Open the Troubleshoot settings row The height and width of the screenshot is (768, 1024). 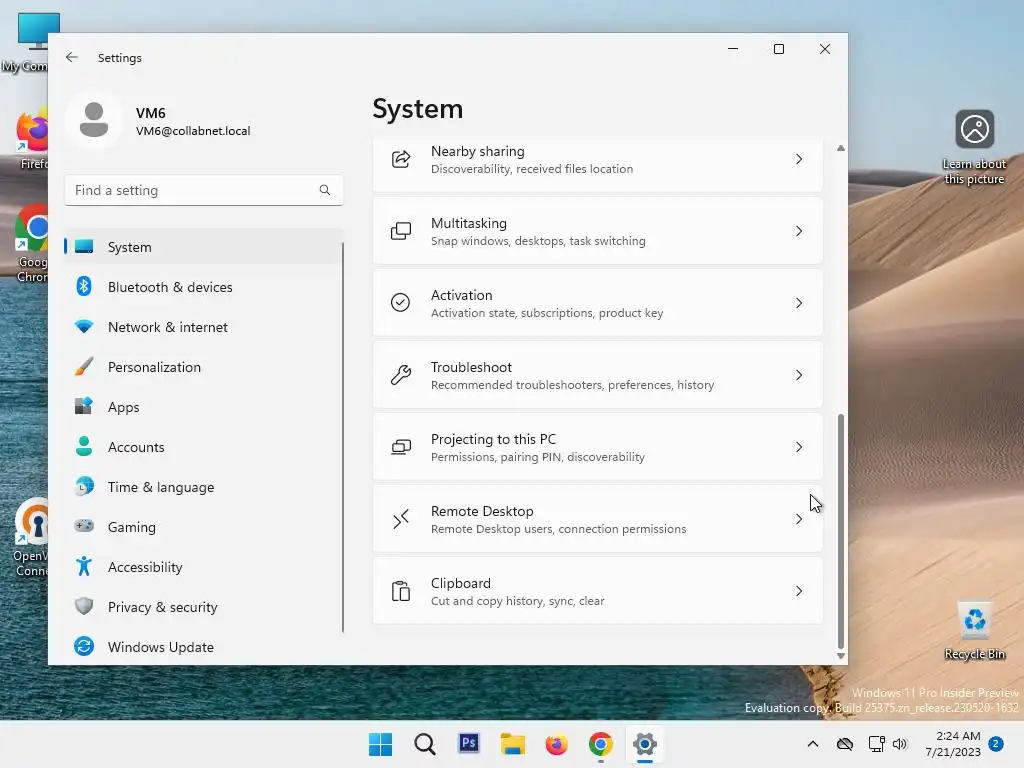pyautogui.click(x=598, y=375)
